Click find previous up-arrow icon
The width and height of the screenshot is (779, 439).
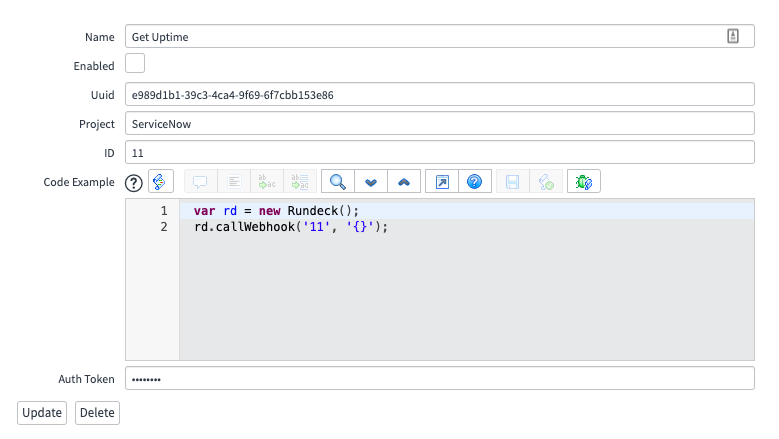pyautogui.click(x=404, y=181)
